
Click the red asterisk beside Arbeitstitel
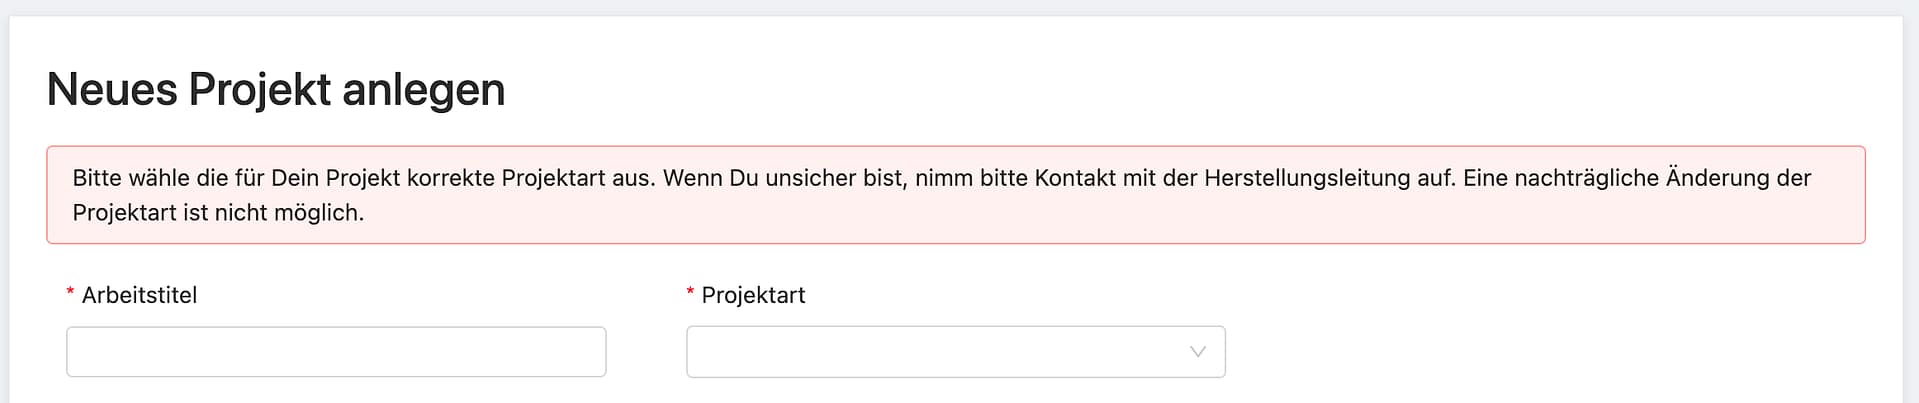pyautogui.click(x=70, y=293)
